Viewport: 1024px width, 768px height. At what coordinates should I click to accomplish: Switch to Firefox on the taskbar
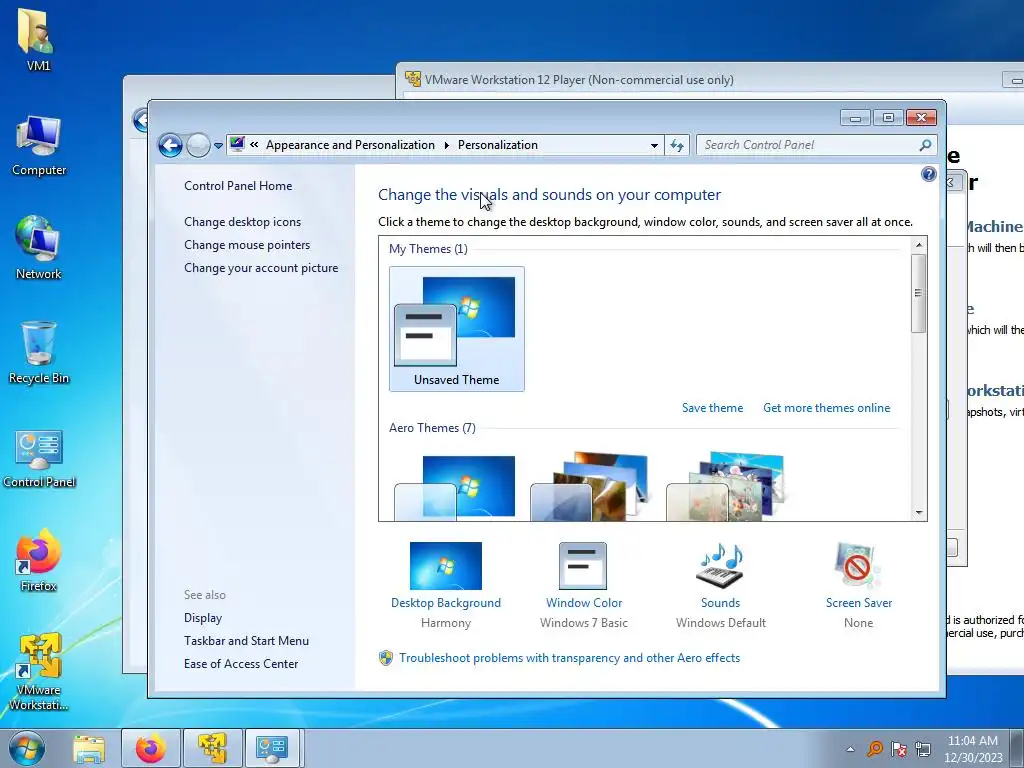tap(150, 748)
